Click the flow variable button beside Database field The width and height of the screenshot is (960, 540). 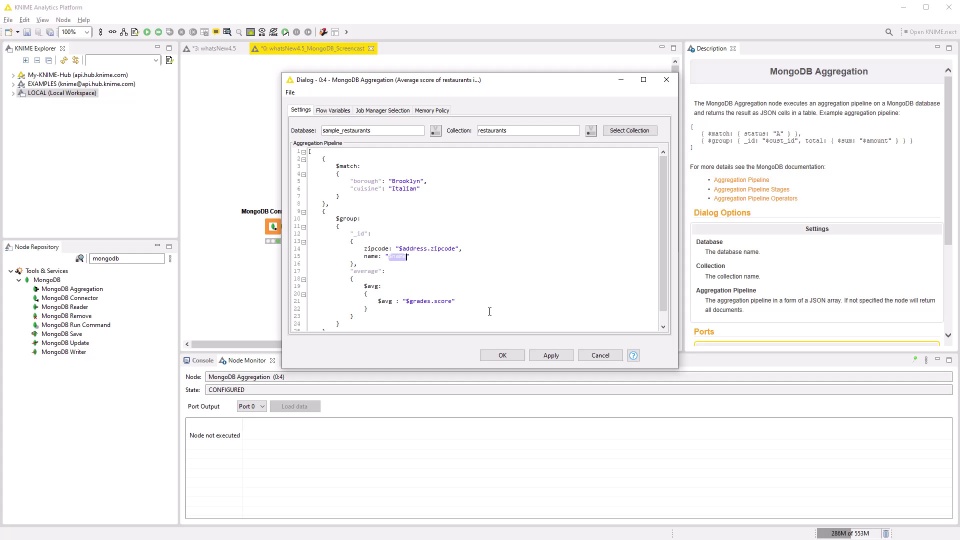pyautogui.click(x=435, y=130)
